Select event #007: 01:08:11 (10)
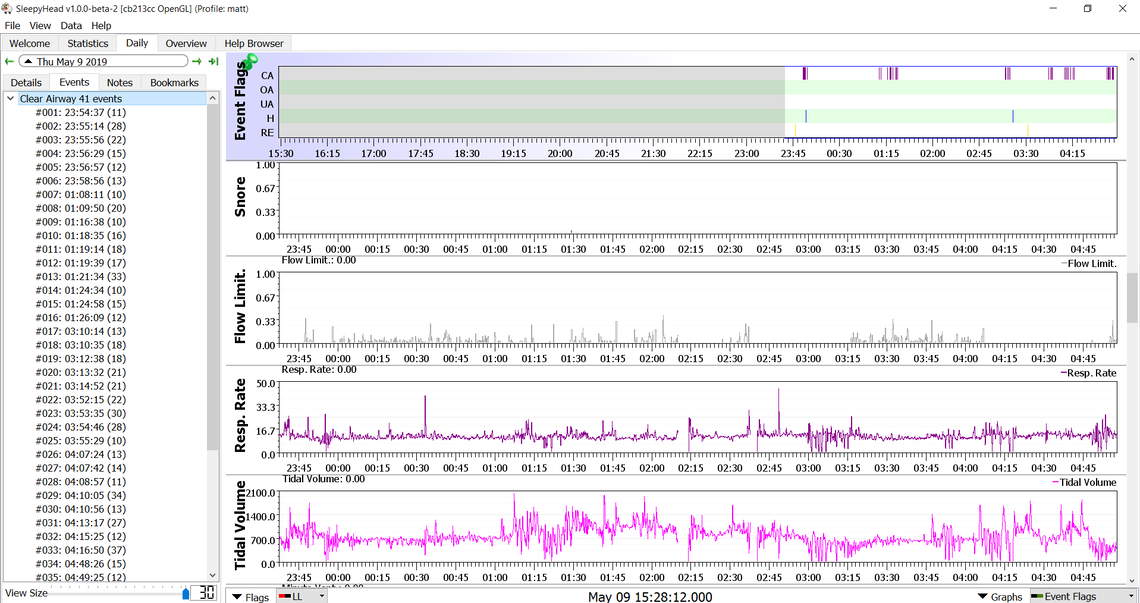This screenshot has width=1140, height=603. (81, 195)
